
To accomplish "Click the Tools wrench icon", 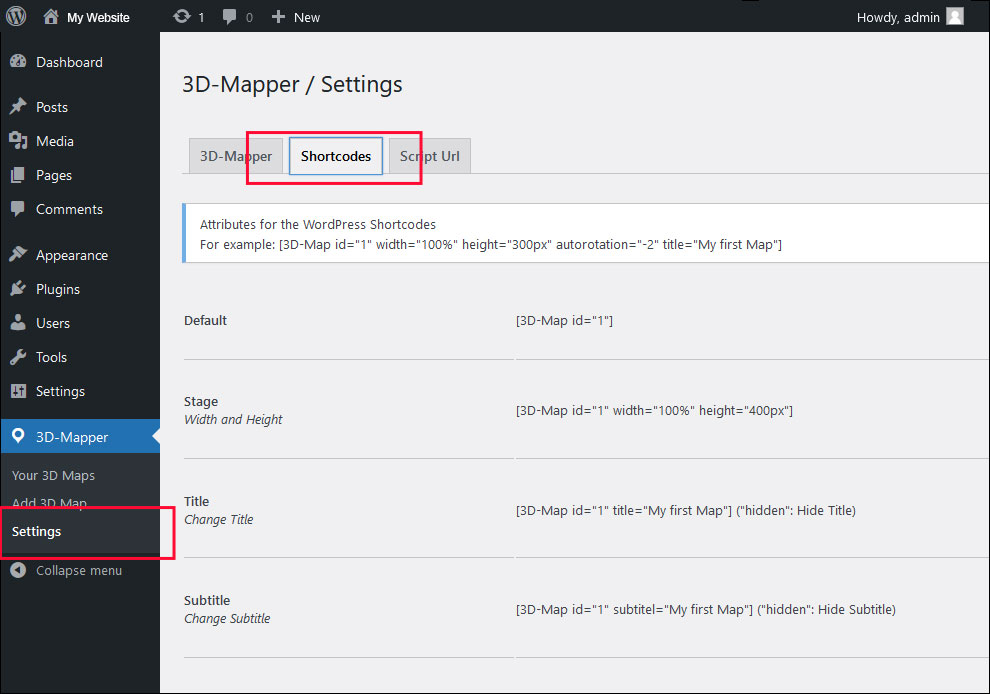I will [18, 356].
